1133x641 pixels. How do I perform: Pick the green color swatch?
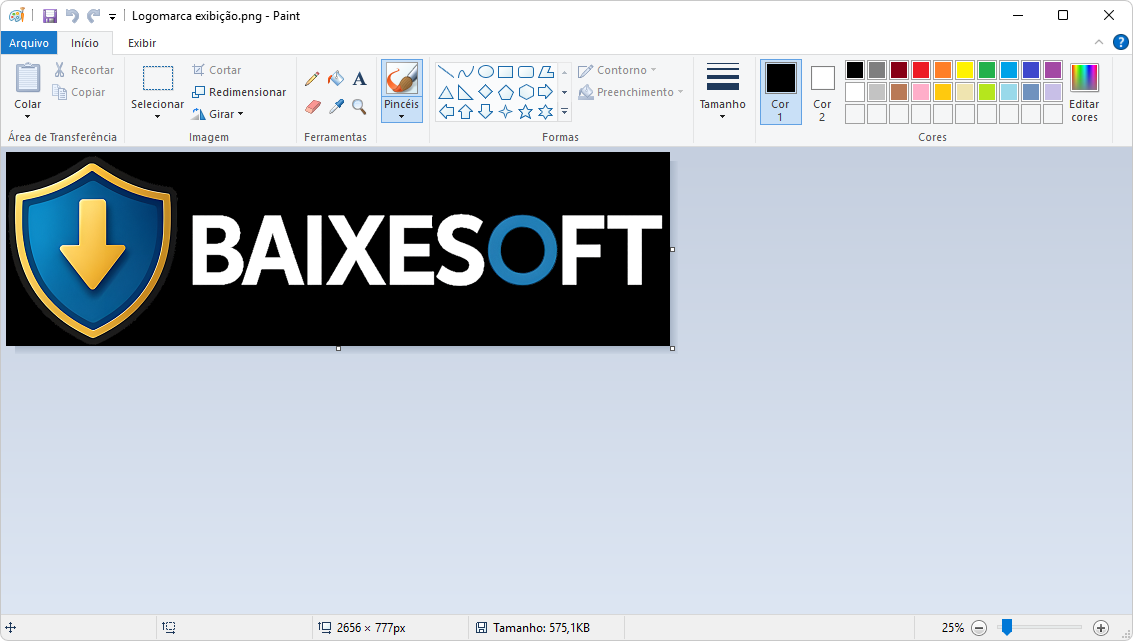point(987,69)
